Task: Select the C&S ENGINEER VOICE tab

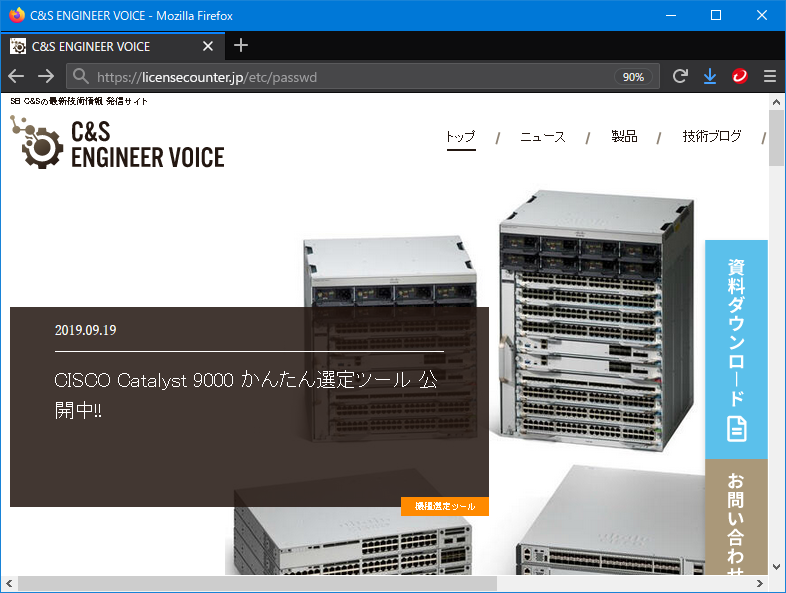Action: (113, 47)
